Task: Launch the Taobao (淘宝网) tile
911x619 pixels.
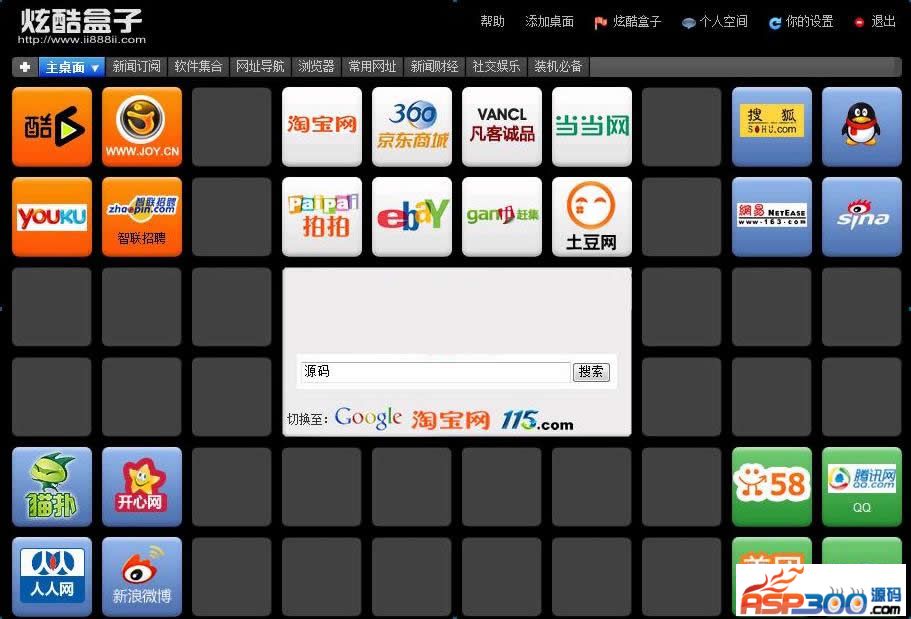Action: pos(322,127)
